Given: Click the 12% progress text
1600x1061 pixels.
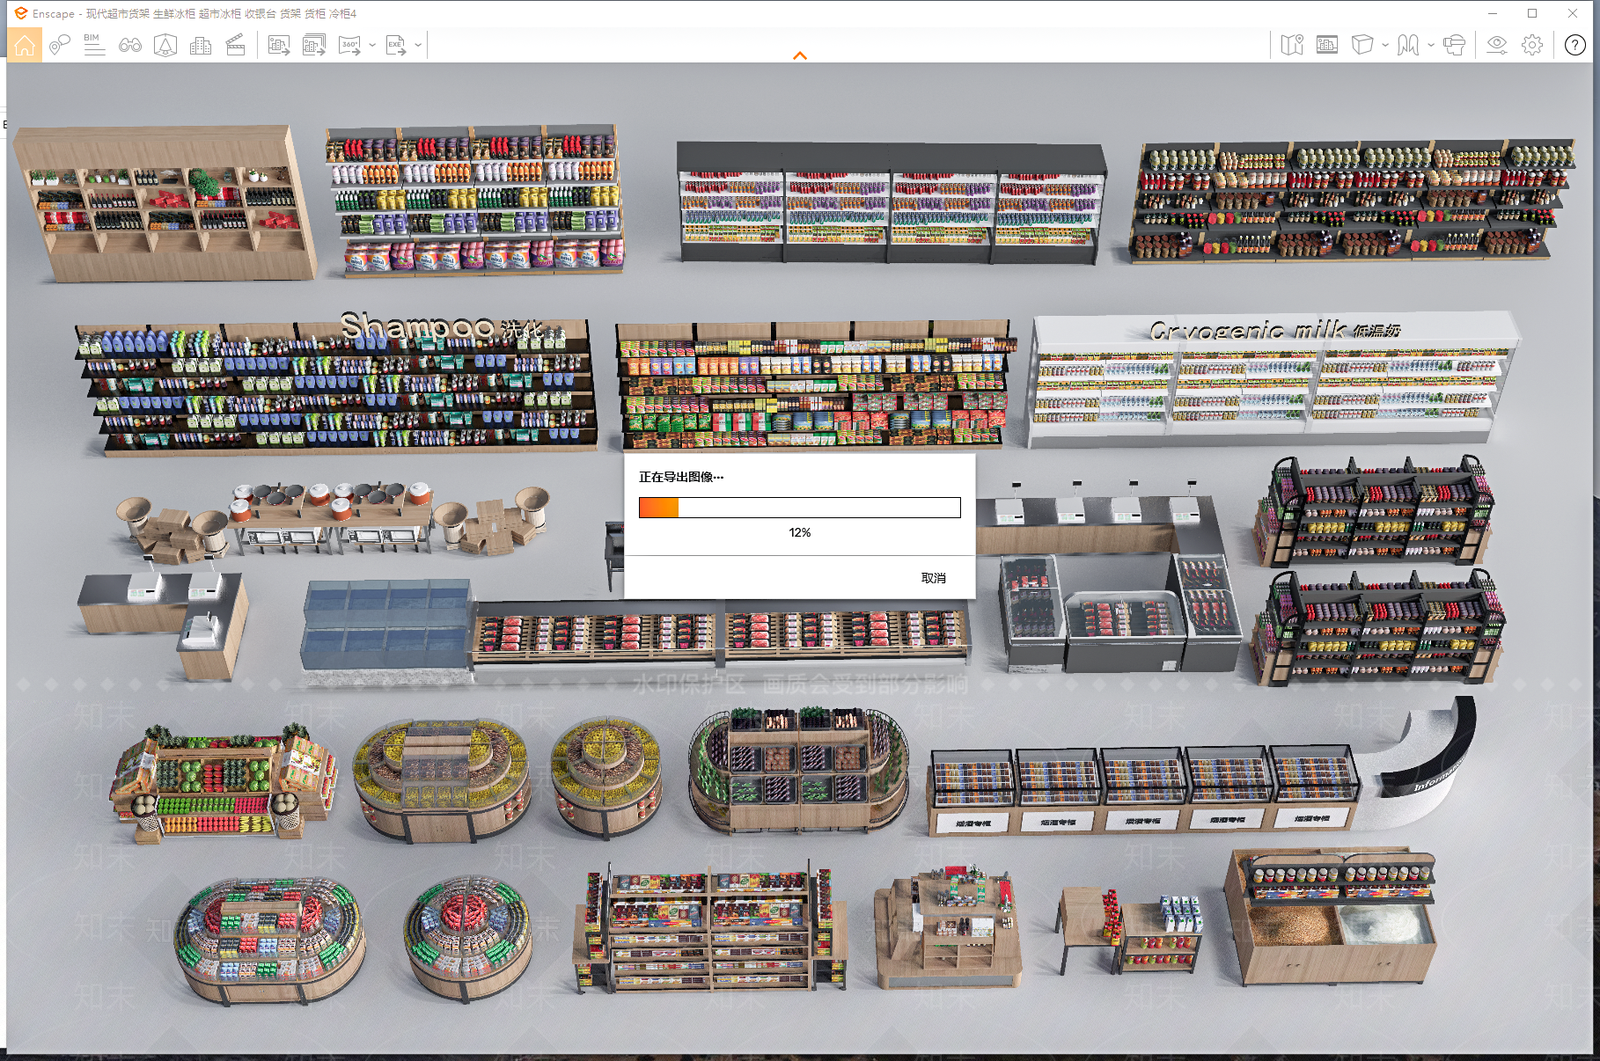Looking at the screenshot, I should coord(800,533).
